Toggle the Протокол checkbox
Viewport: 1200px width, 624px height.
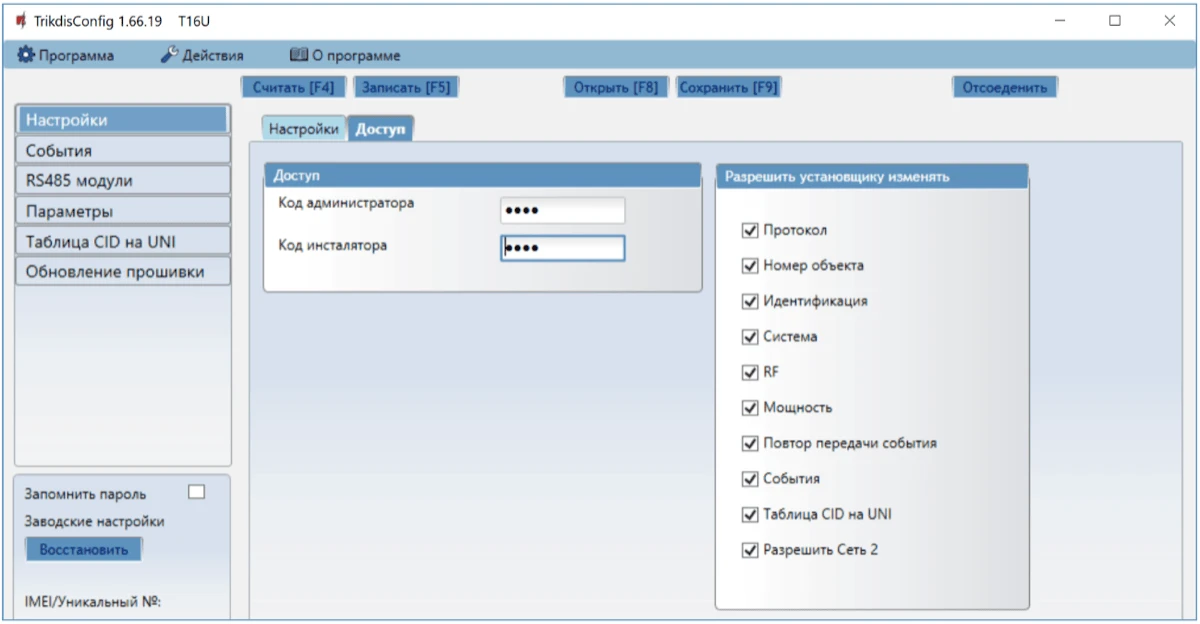click(750, 231)
